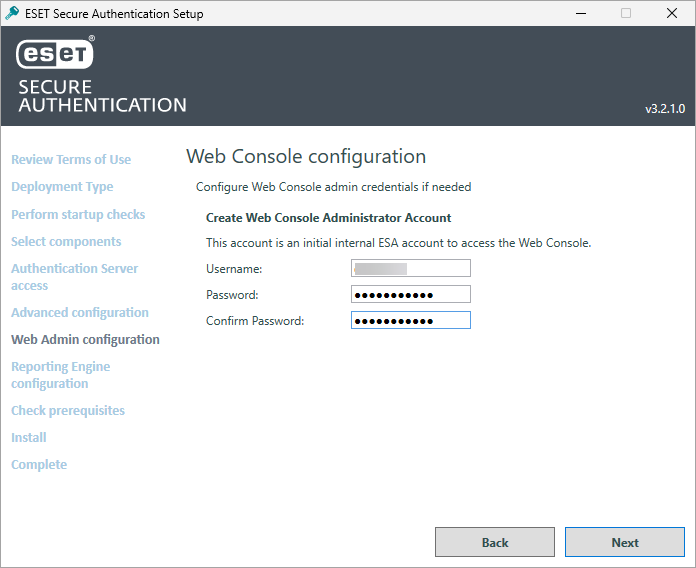Click the 'SECURE AUTHENTICATION' header text
This screenshot has height=568, width=696.
(x=102, y=96)
